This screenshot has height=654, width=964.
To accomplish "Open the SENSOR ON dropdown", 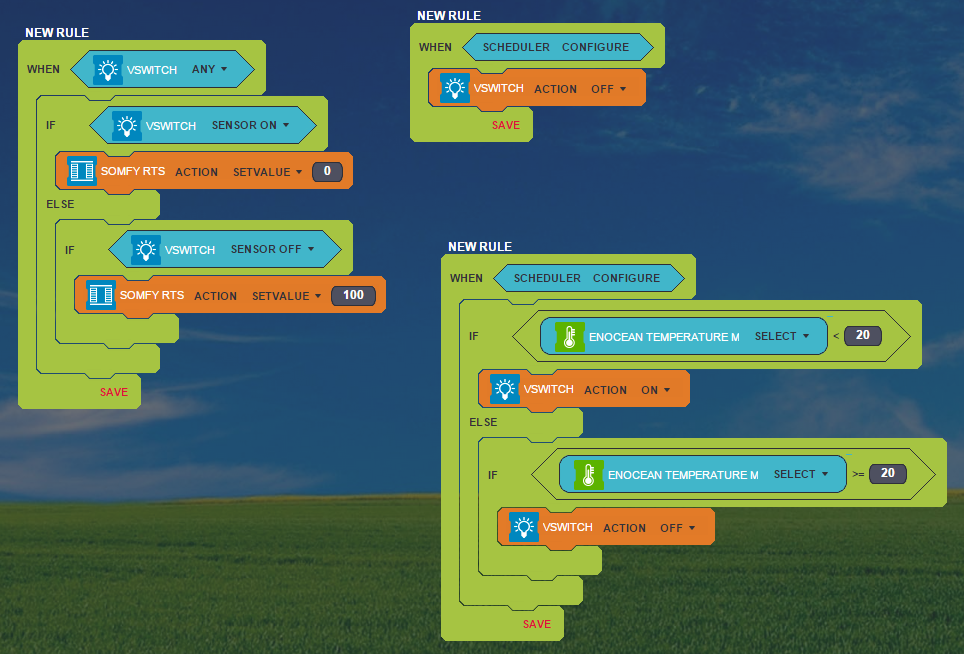I will (250, 126).
